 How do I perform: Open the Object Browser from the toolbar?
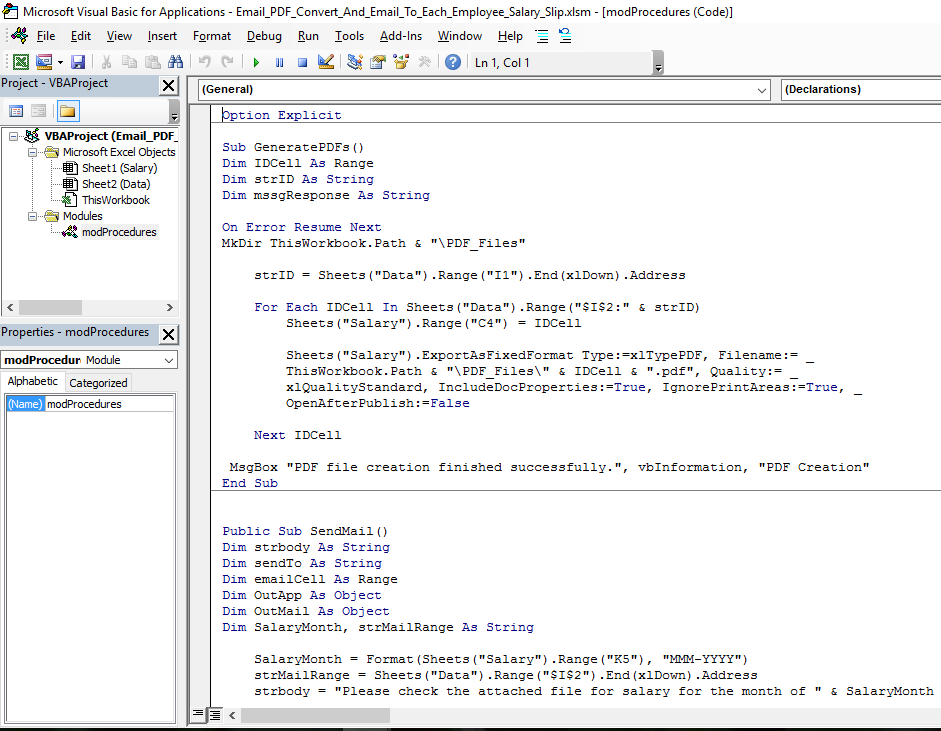click(401, 62)
